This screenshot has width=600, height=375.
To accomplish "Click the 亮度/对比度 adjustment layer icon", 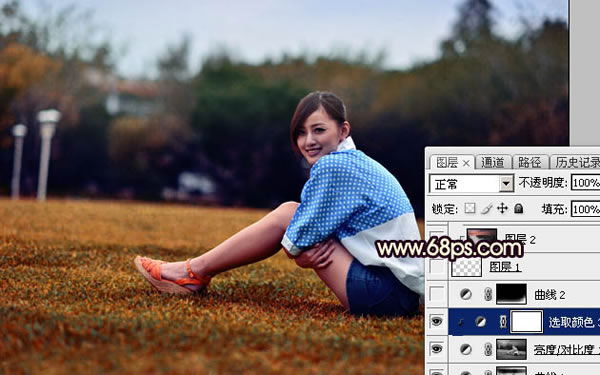I will click(465, 349).
